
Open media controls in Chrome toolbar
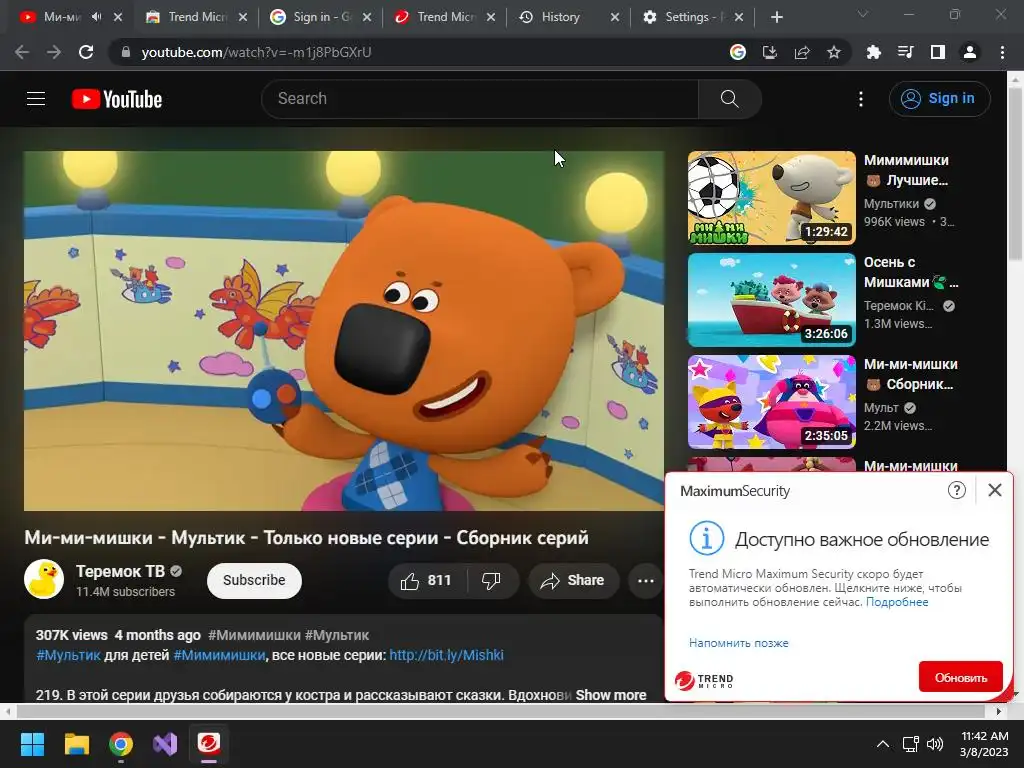point(905,52)
